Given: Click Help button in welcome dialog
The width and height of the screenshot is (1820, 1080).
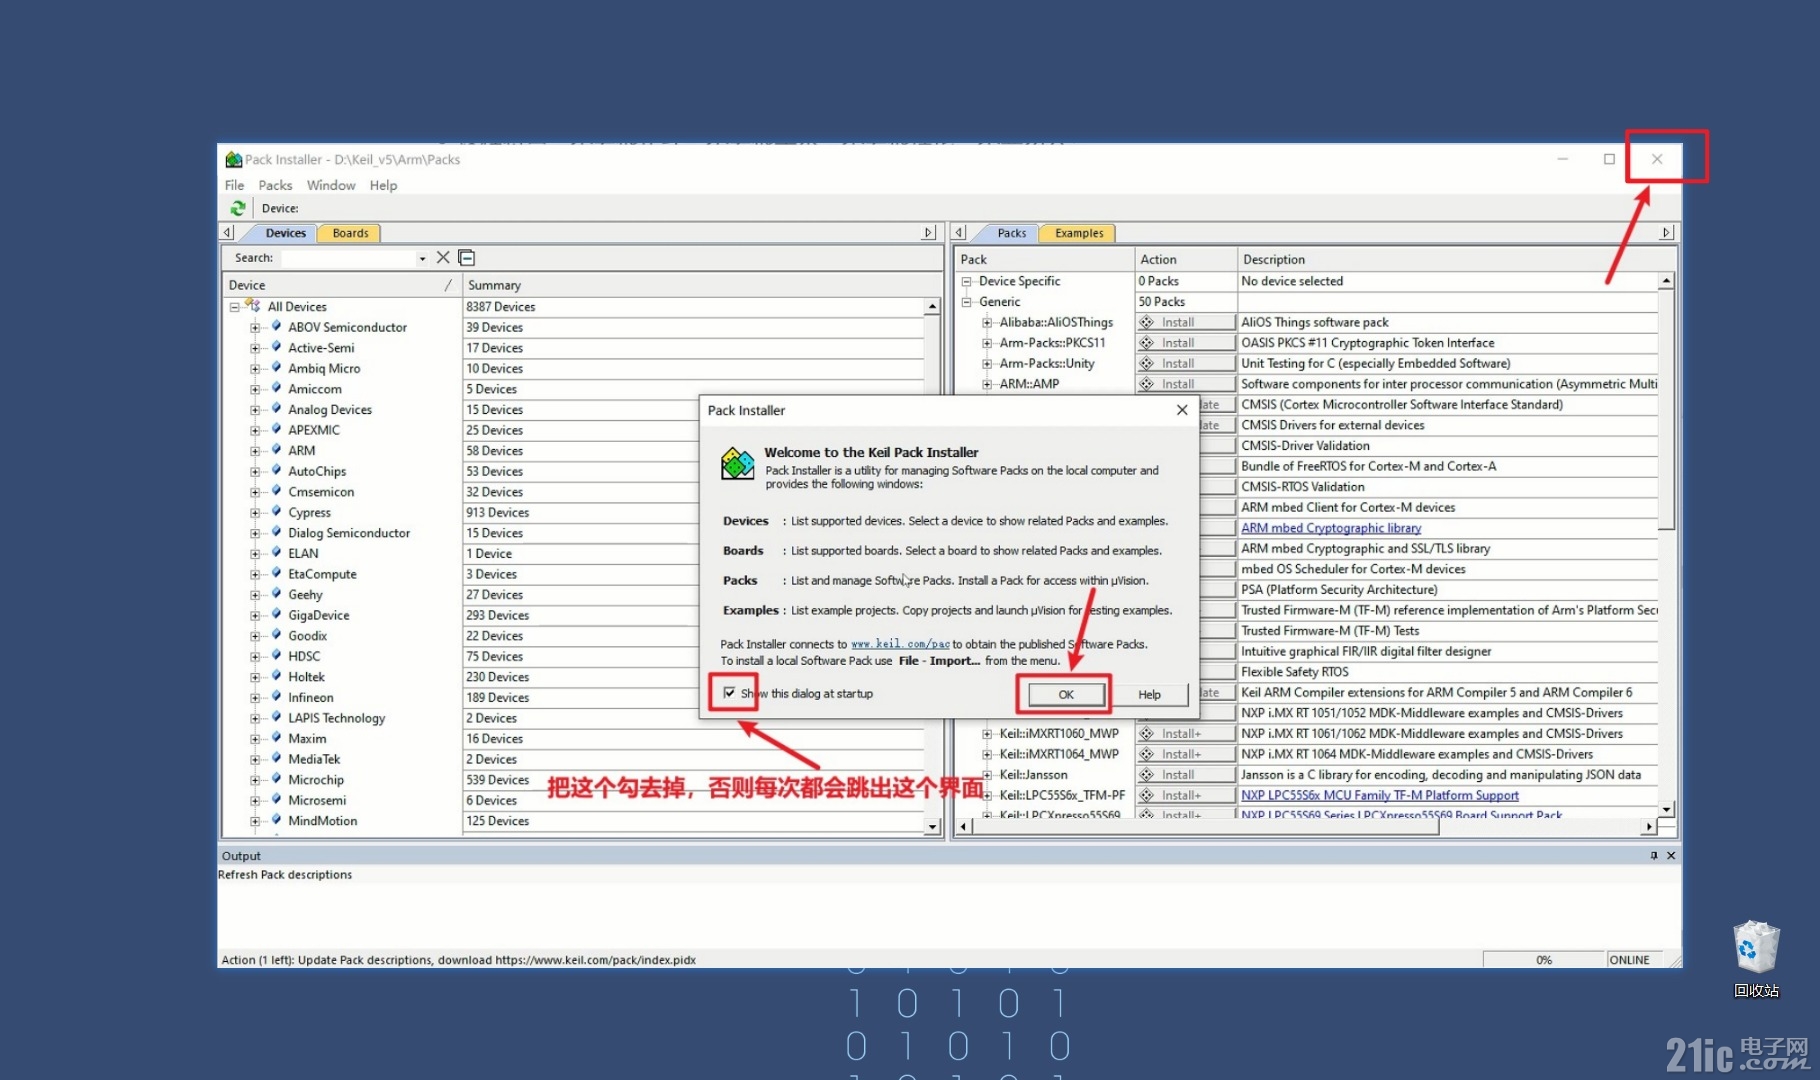Looking at the screenshot, I should 1149,694.
